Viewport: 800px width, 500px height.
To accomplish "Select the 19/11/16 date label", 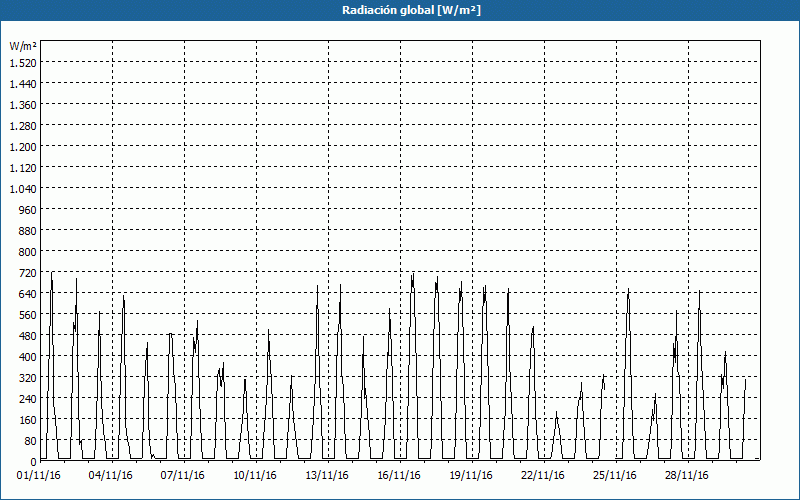I will [x=471, y=476].
